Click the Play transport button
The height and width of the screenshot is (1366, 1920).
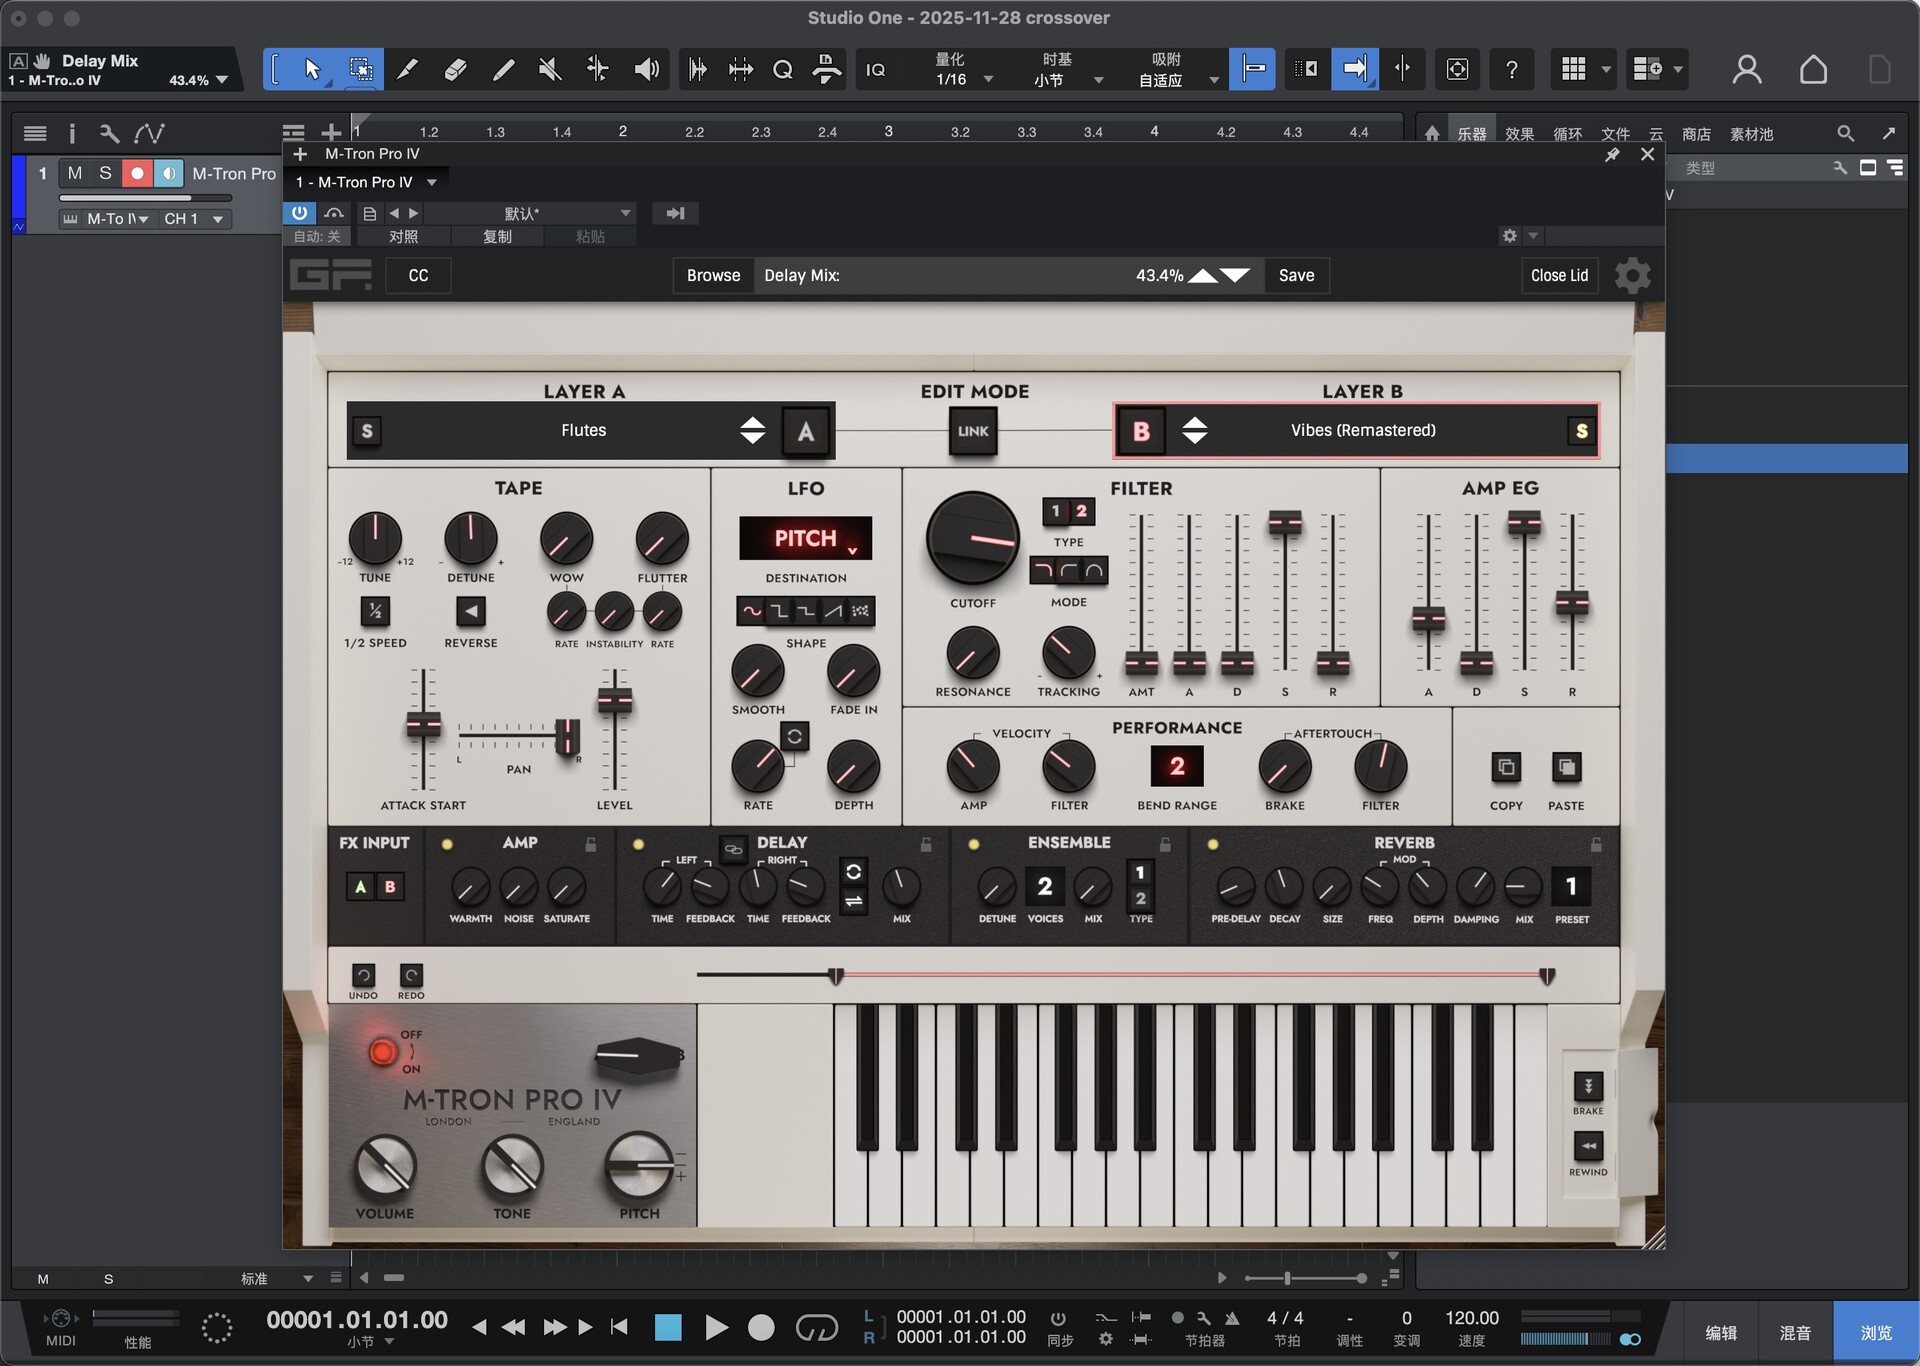coord(716,1328)
